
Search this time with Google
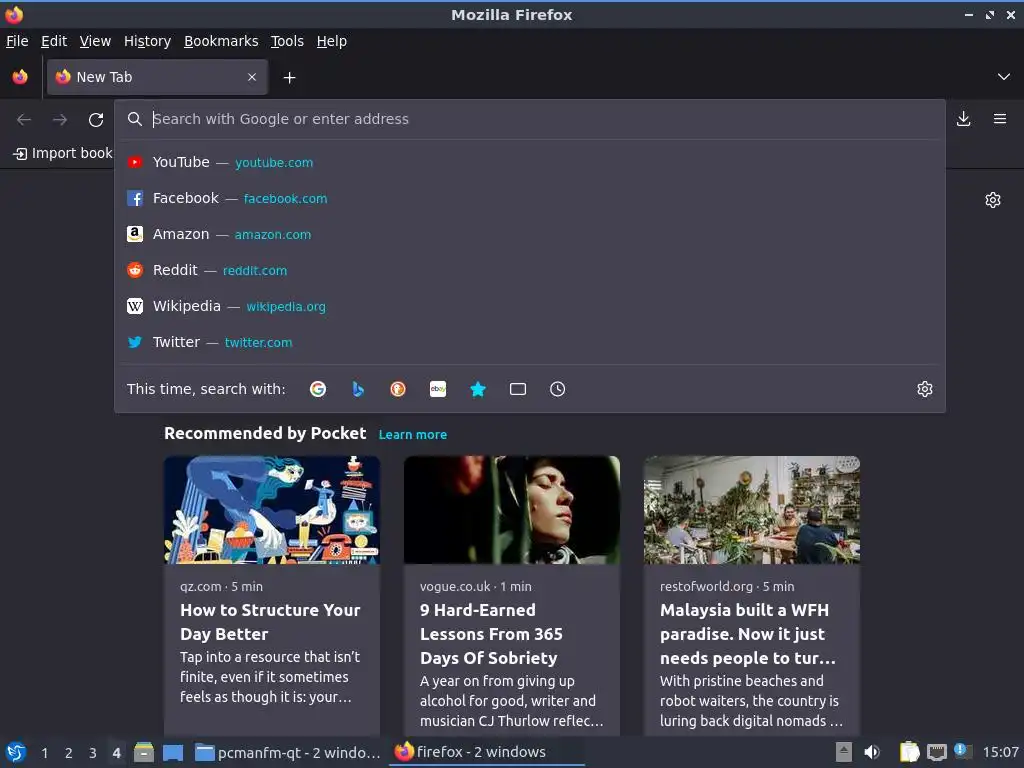click(x=318, y=389)
